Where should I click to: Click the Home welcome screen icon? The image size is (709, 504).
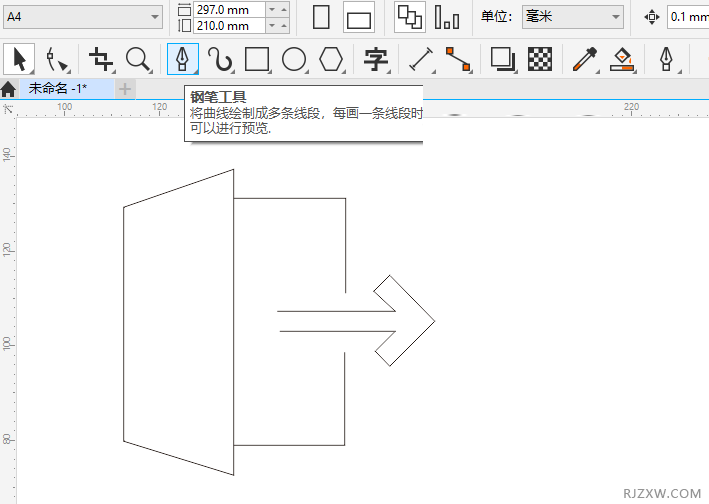(x=8, y=89)
